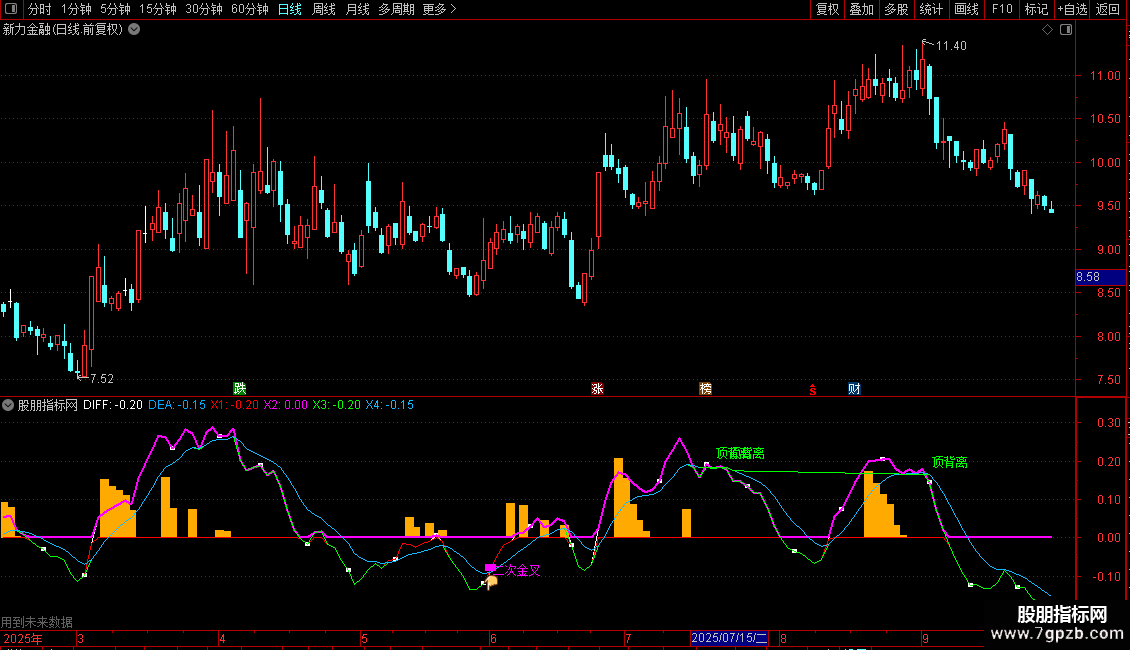Add stock to +自选 watchlist

coord(1072,9)
